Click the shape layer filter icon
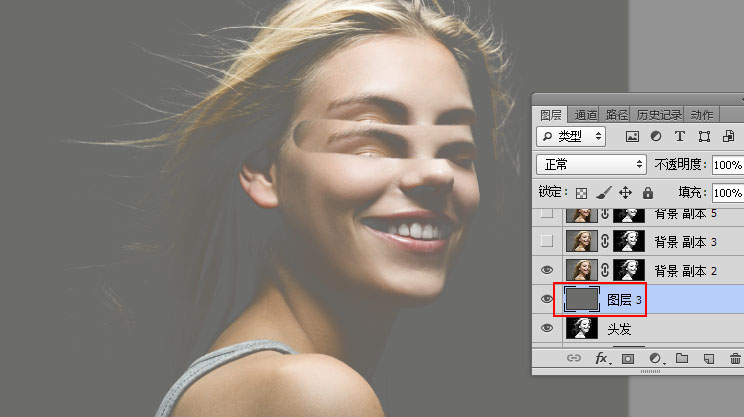Viewport: 744px width, 417px height. tap(704, 136)
